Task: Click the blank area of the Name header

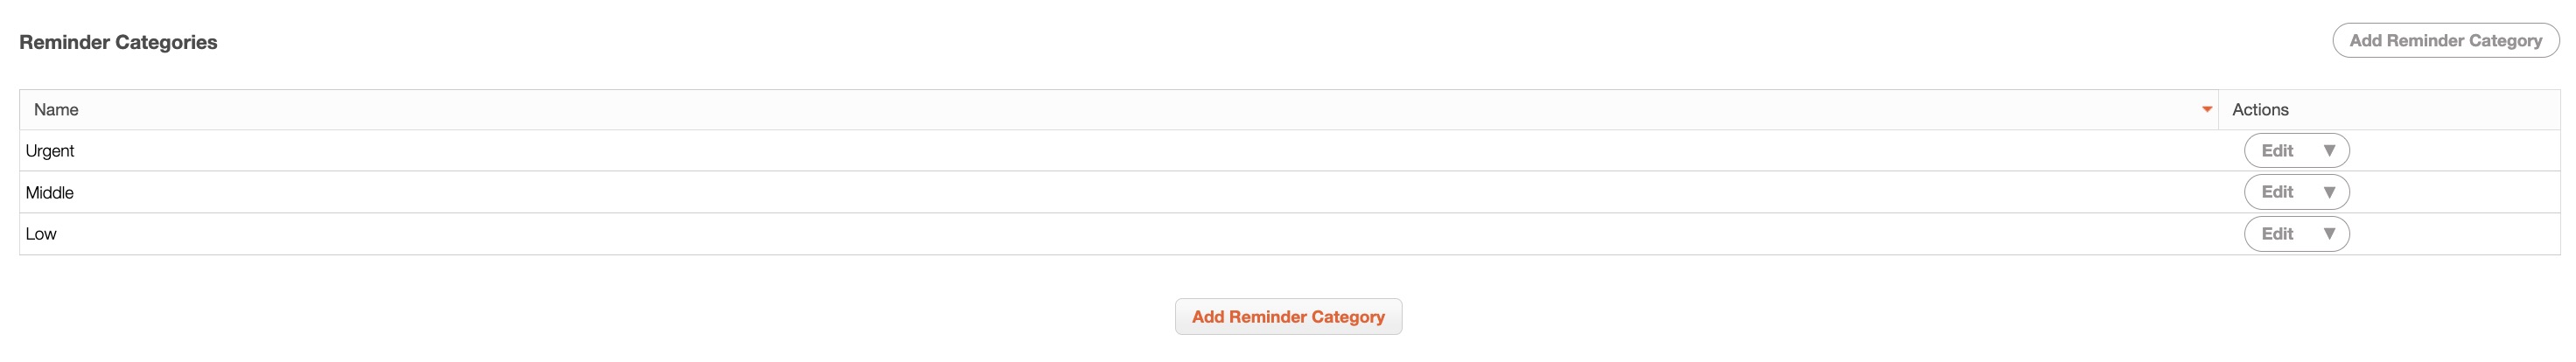Action: (x=1100, y=110)
